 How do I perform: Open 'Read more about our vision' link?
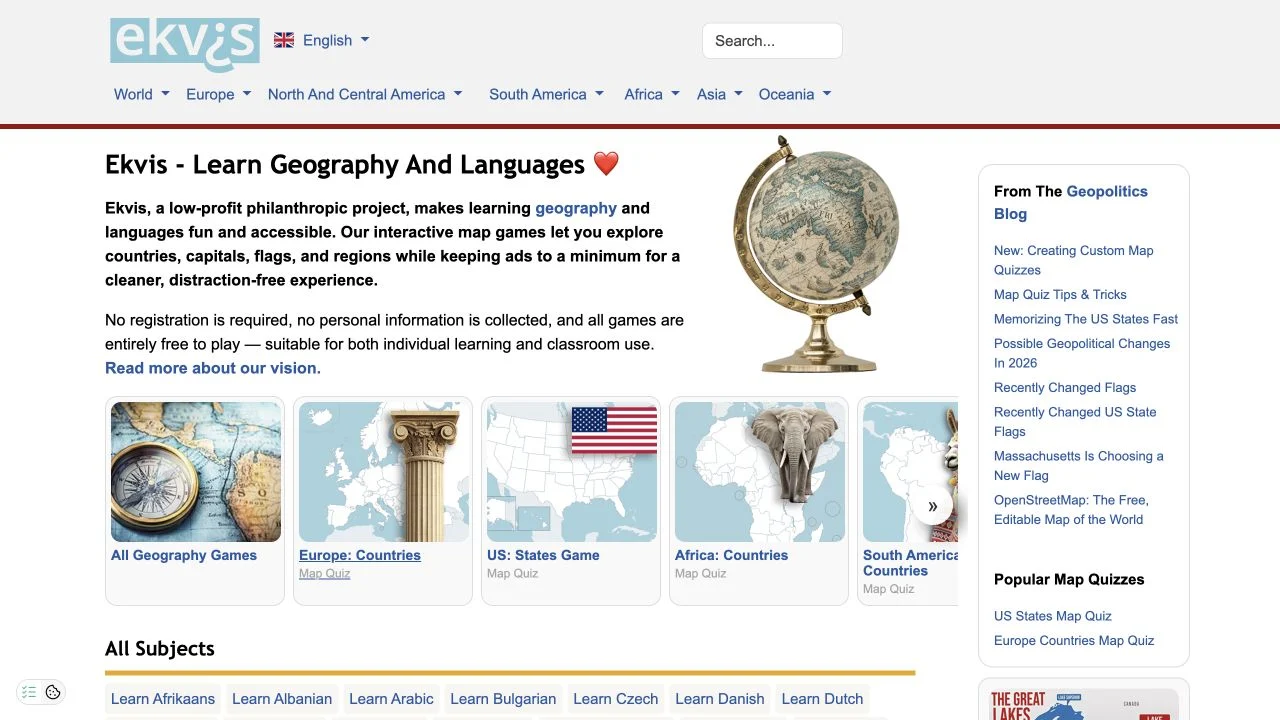coord(213,368)
